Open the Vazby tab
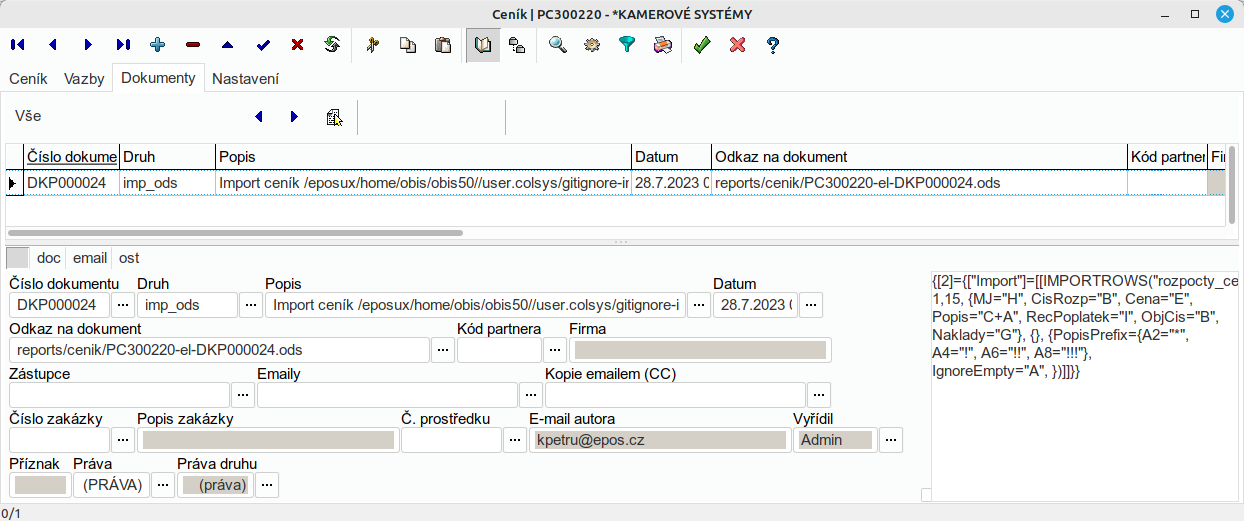This screenshot has width=1244, height=521. [84, 78]
